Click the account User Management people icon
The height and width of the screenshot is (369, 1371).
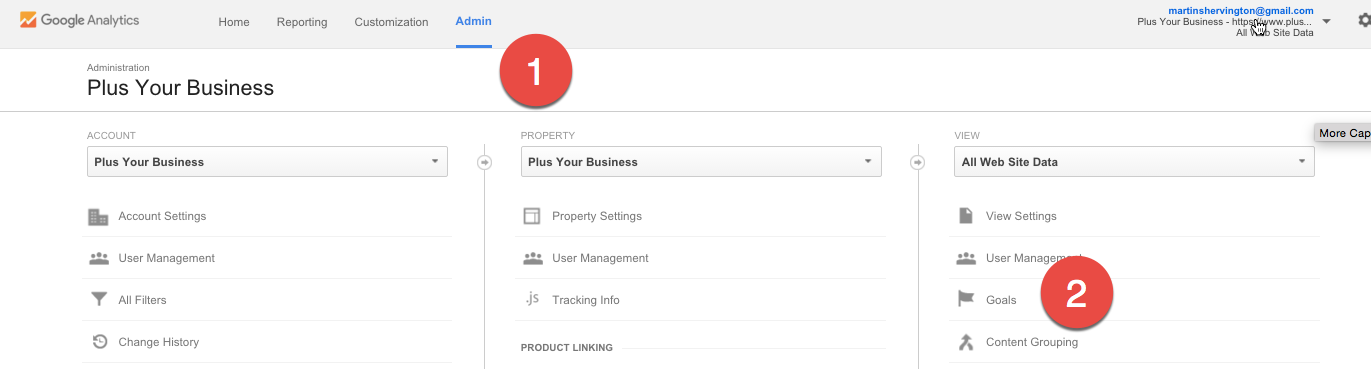98,258
